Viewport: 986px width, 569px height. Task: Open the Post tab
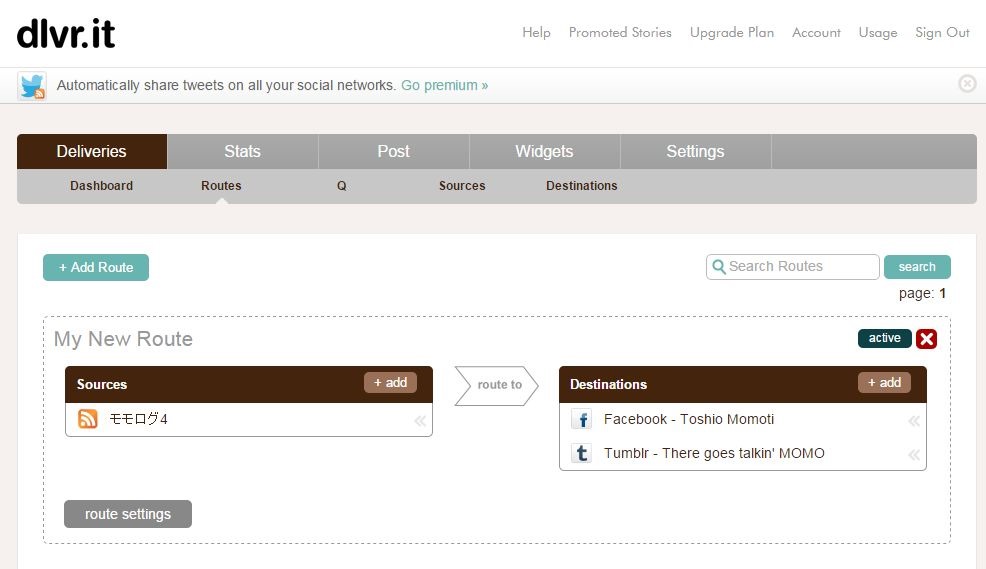click(x=394, y=152)
